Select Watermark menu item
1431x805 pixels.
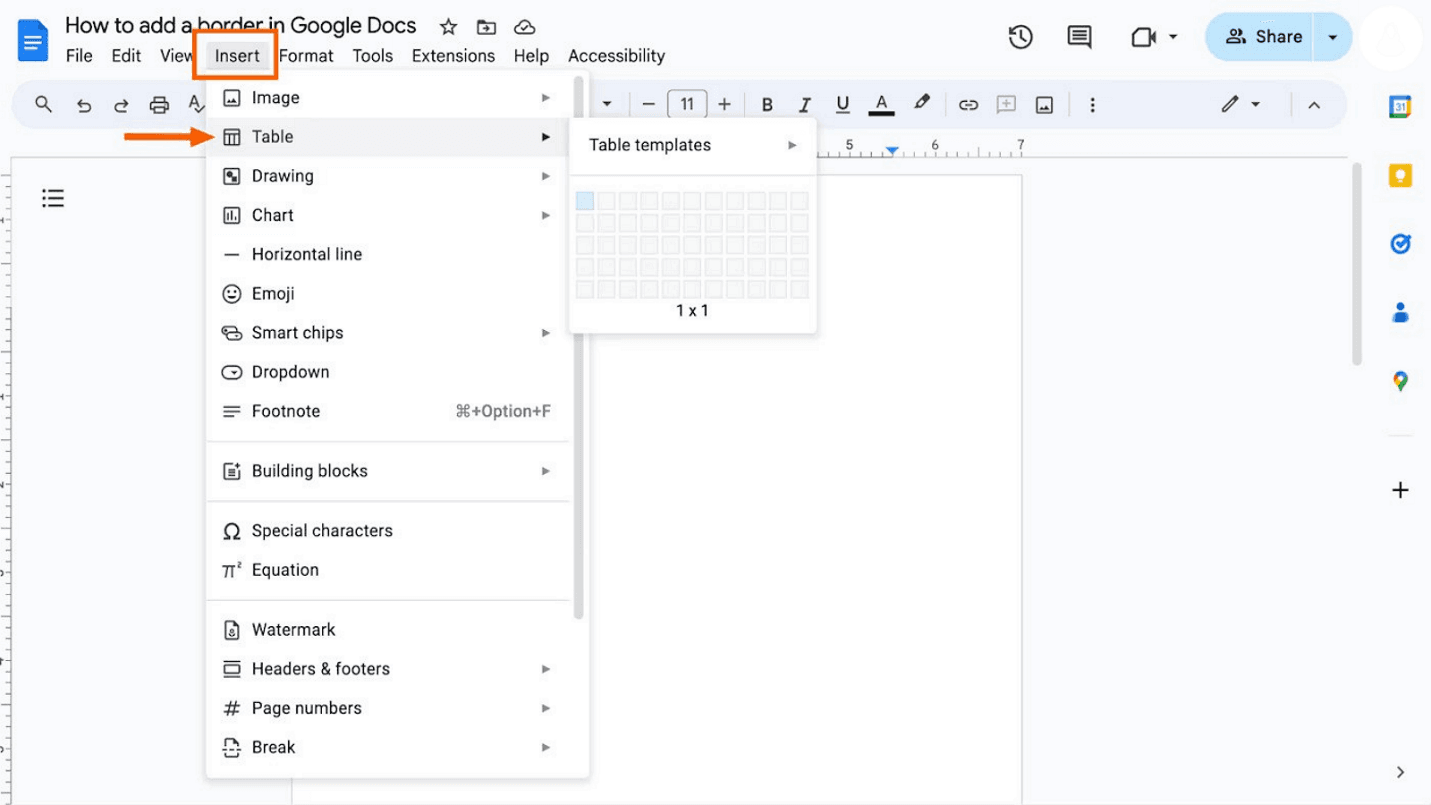(389, 630)
